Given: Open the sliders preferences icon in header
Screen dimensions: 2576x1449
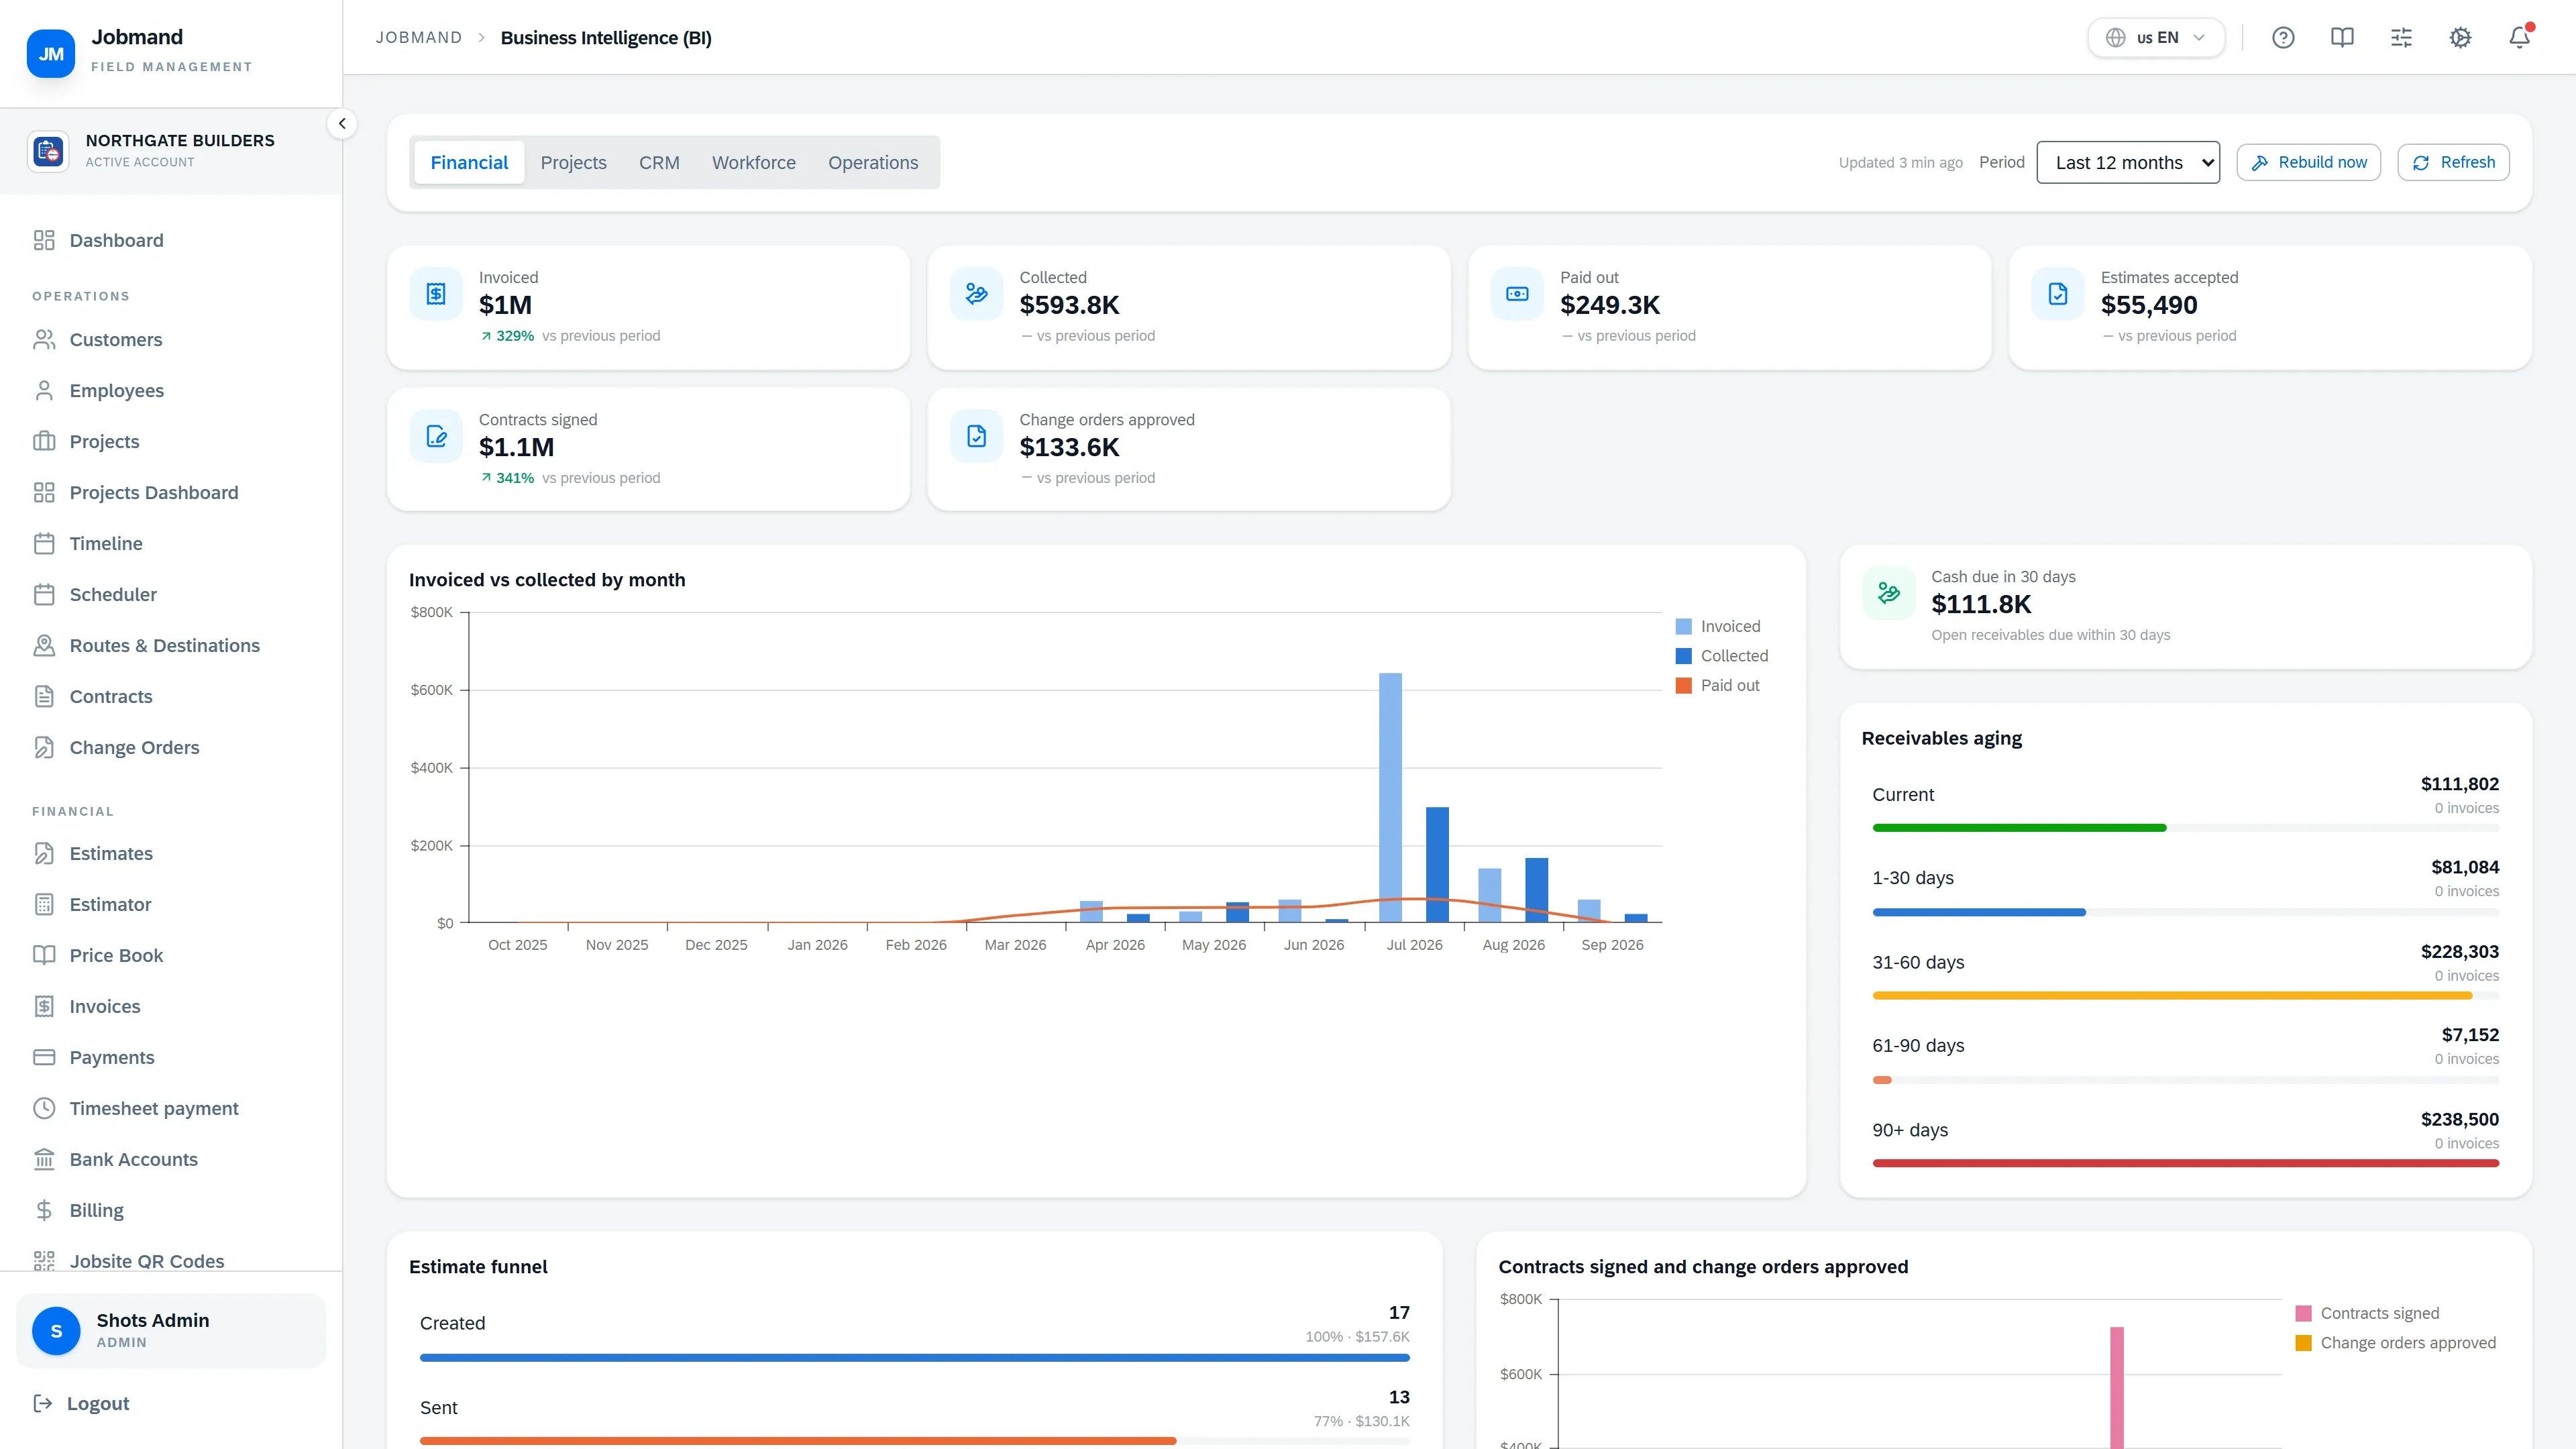Looking at the screenshot, I should click(2401, 38).
